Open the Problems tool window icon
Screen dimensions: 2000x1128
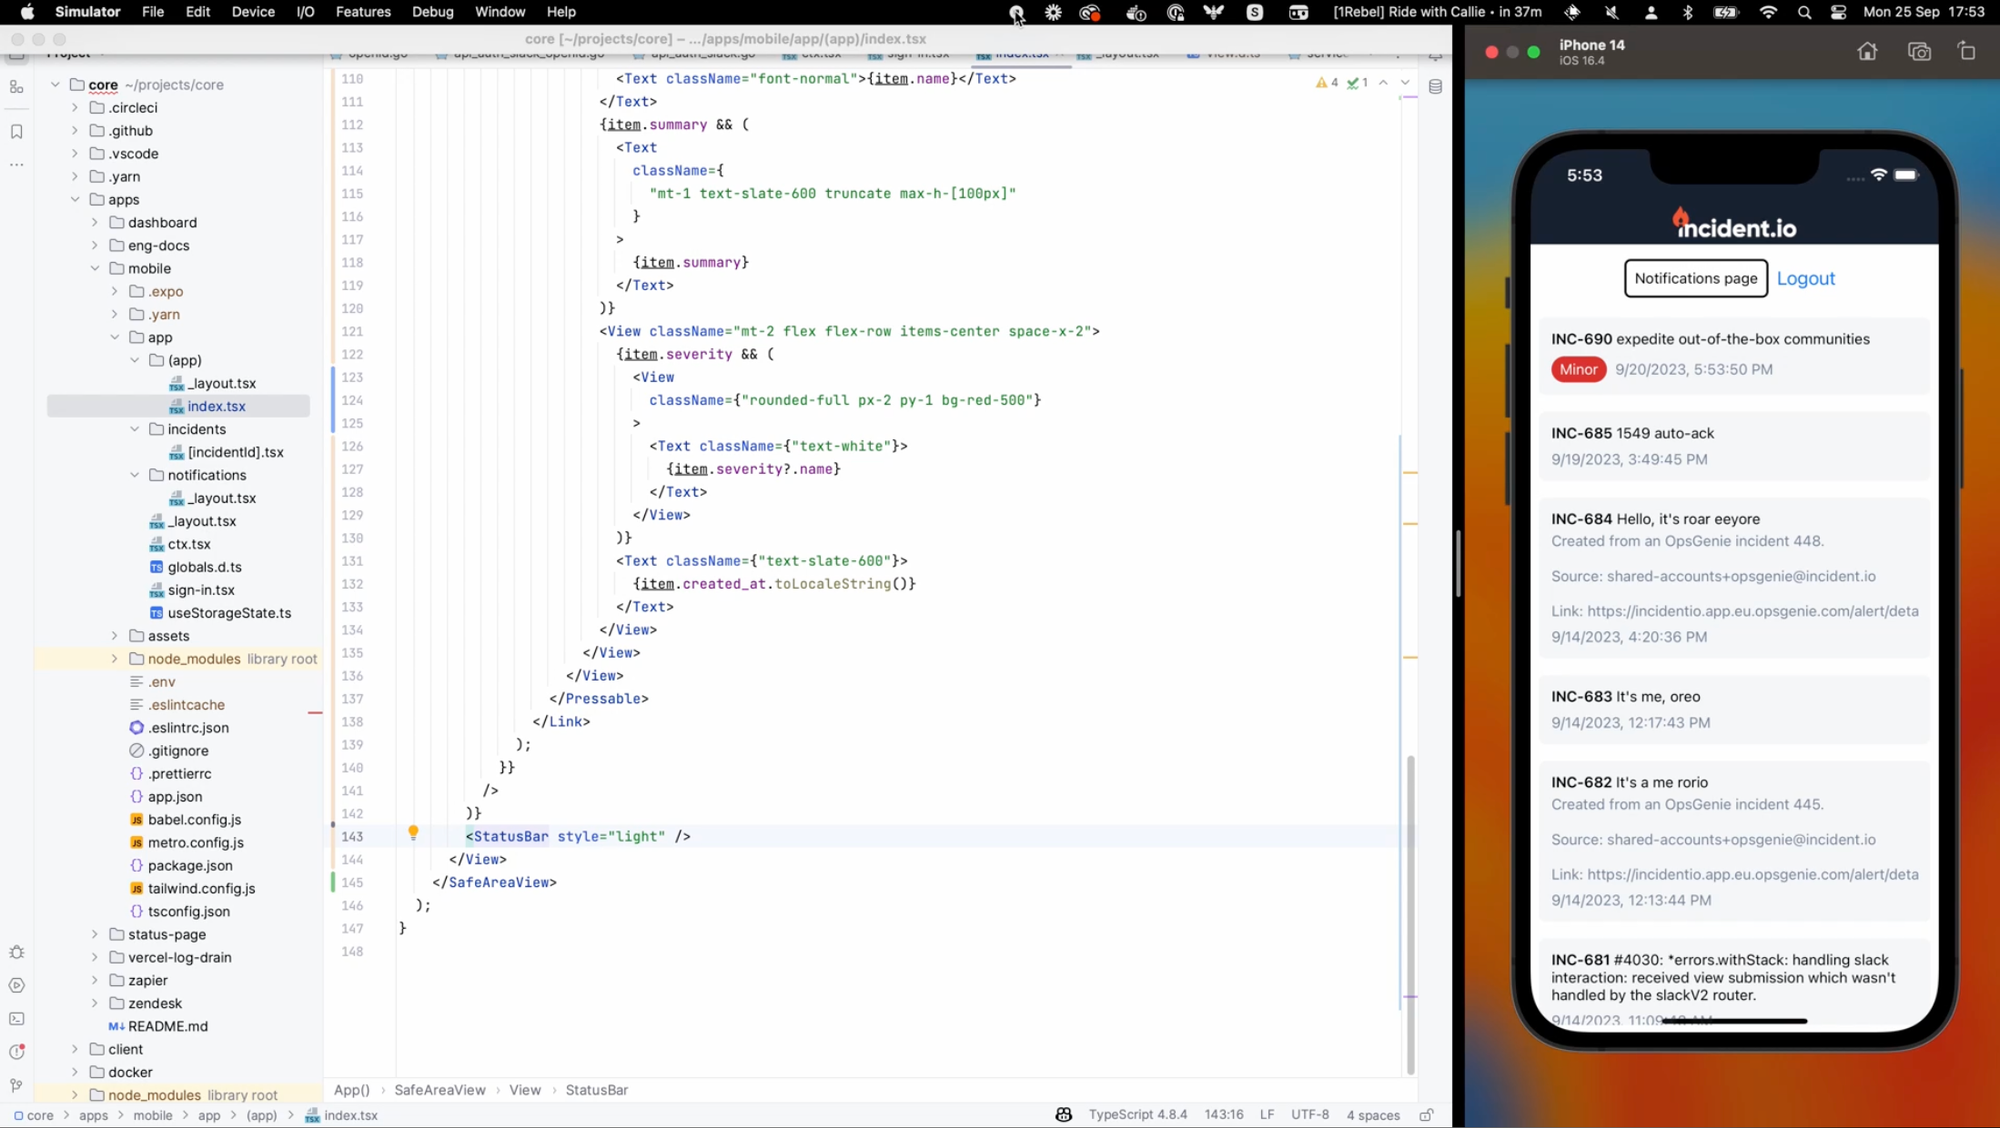[16, 1052]
